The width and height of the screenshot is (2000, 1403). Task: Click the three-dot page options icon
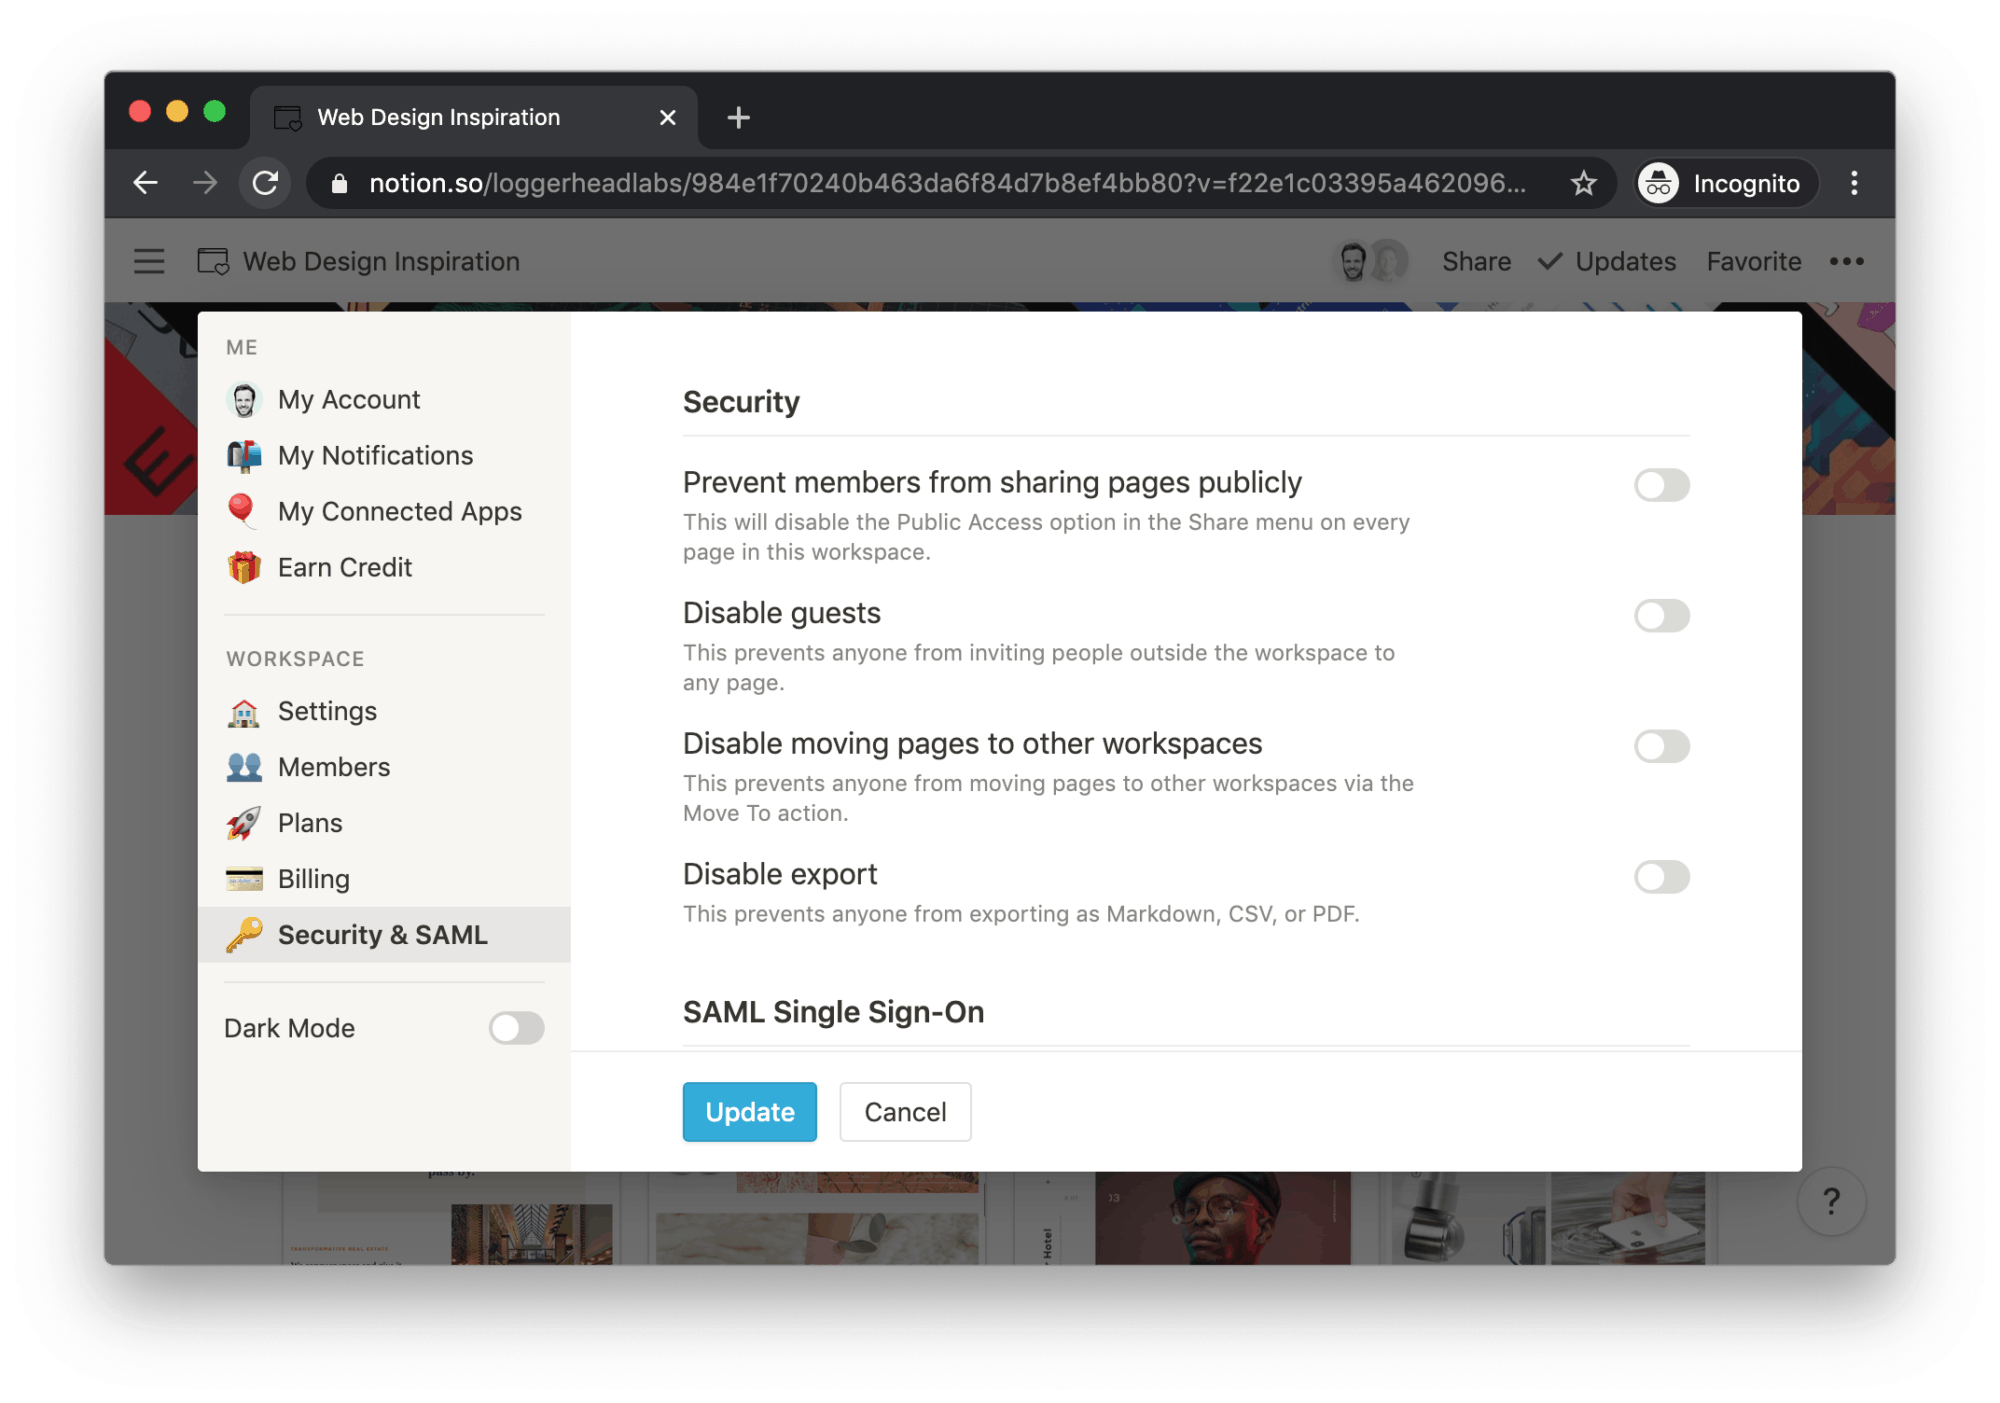click(x=1846, y=261)
